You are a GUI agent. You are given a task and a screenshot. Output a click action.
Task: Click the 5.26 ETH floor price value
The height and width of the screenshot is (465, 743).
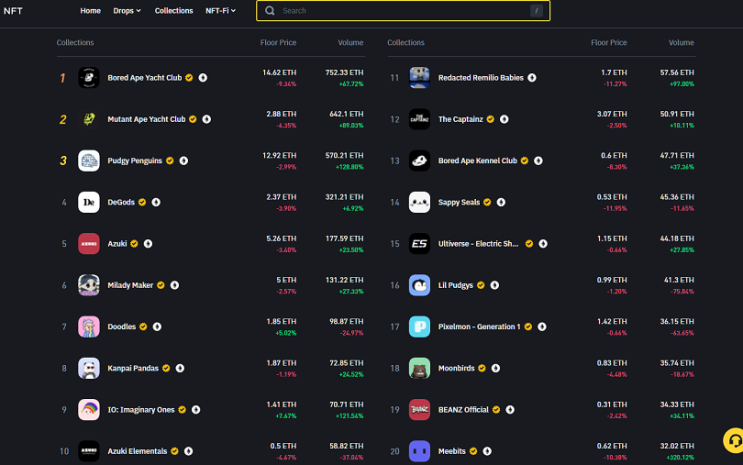tap(281, 238)
